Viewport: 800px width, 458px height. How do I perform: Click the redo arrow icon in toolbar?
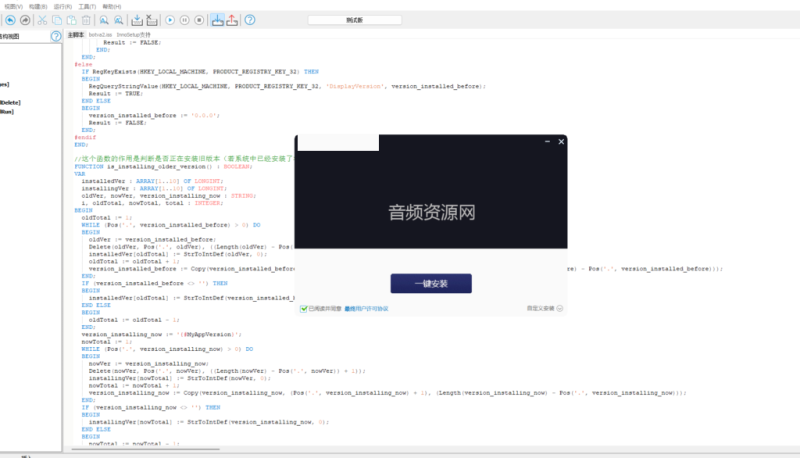(x=25, y=20)
